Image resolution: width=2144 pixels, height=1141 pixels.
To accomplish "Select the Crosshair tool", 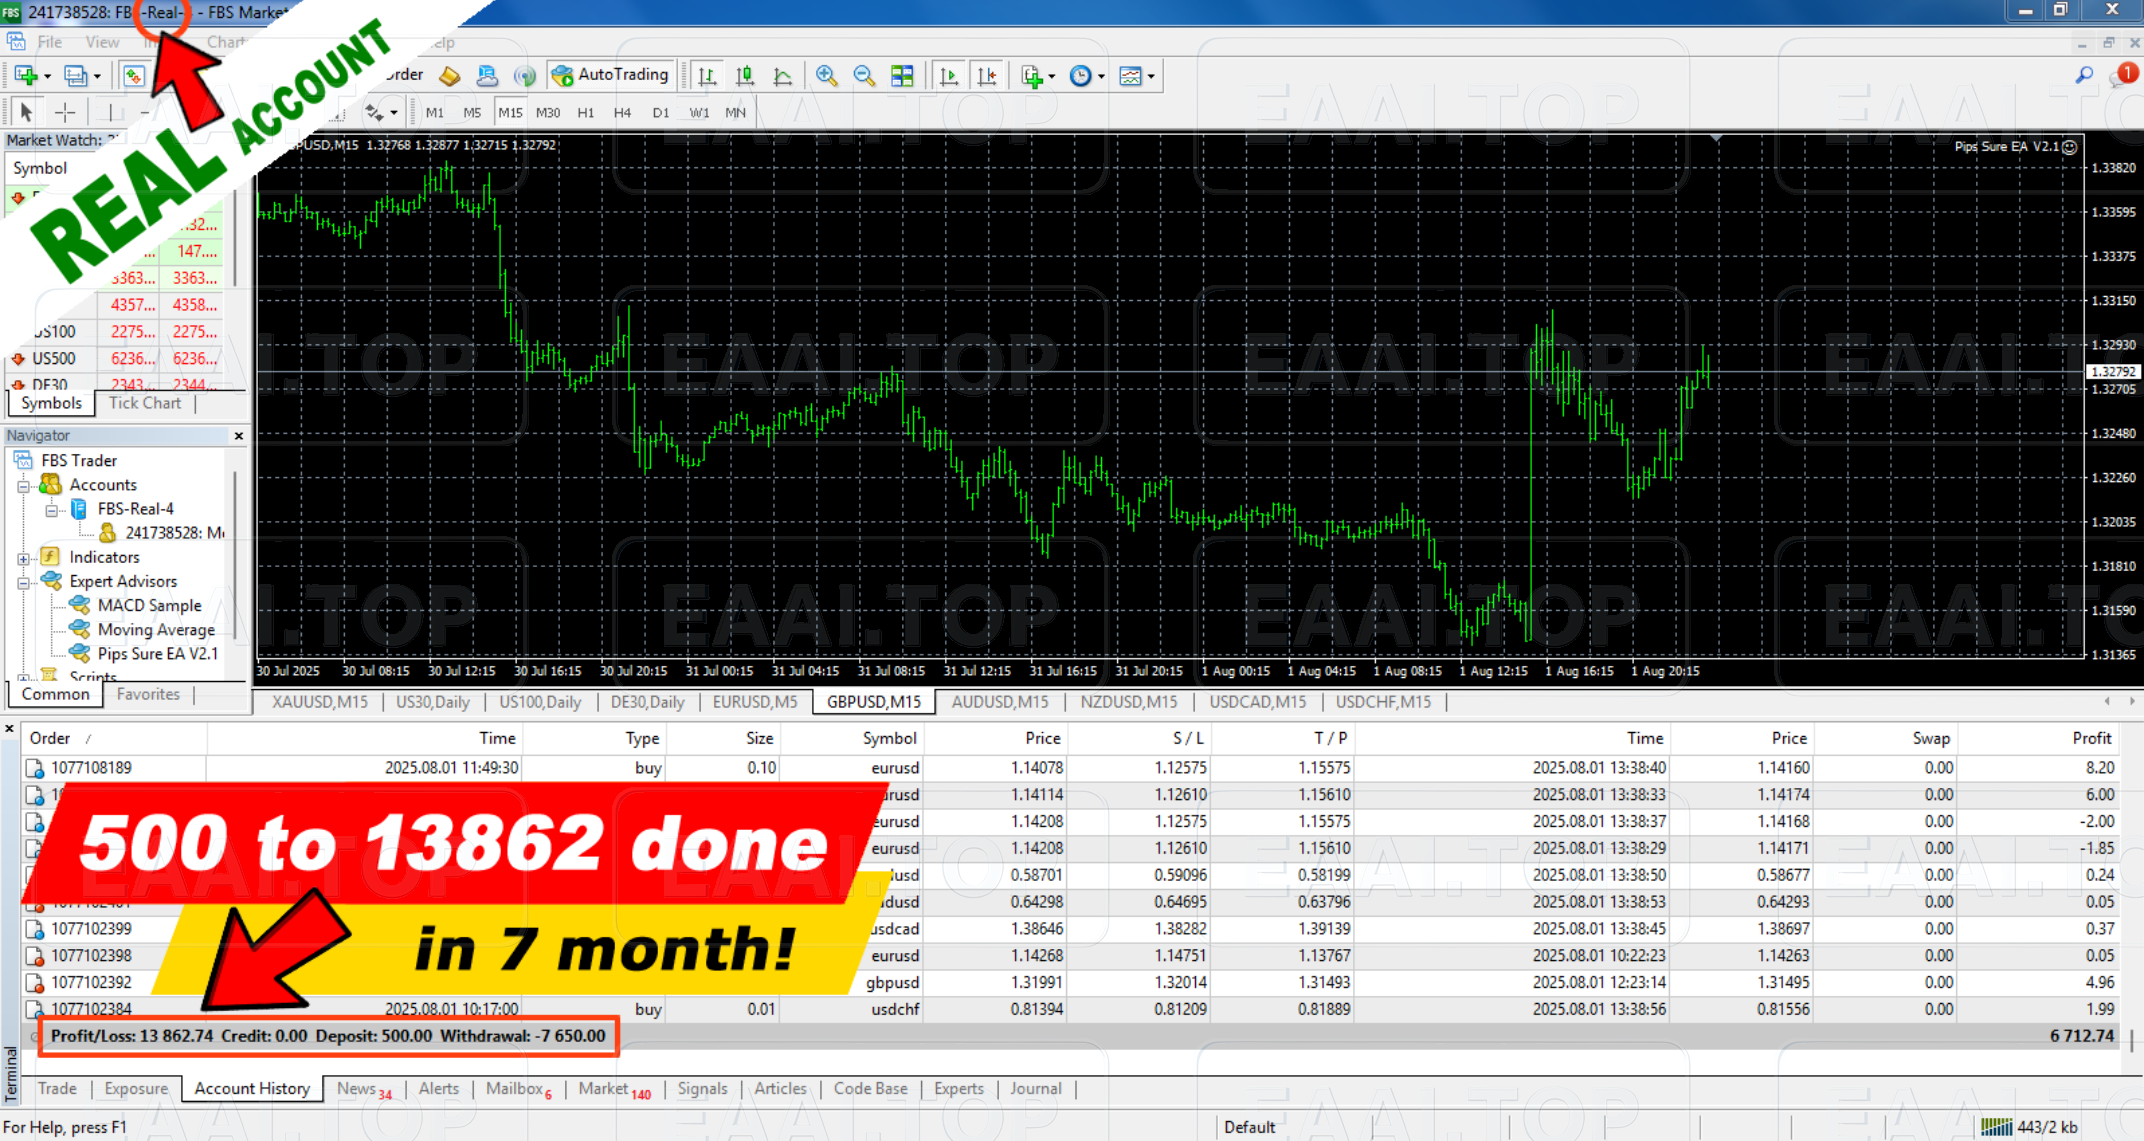I will point(65,112).
